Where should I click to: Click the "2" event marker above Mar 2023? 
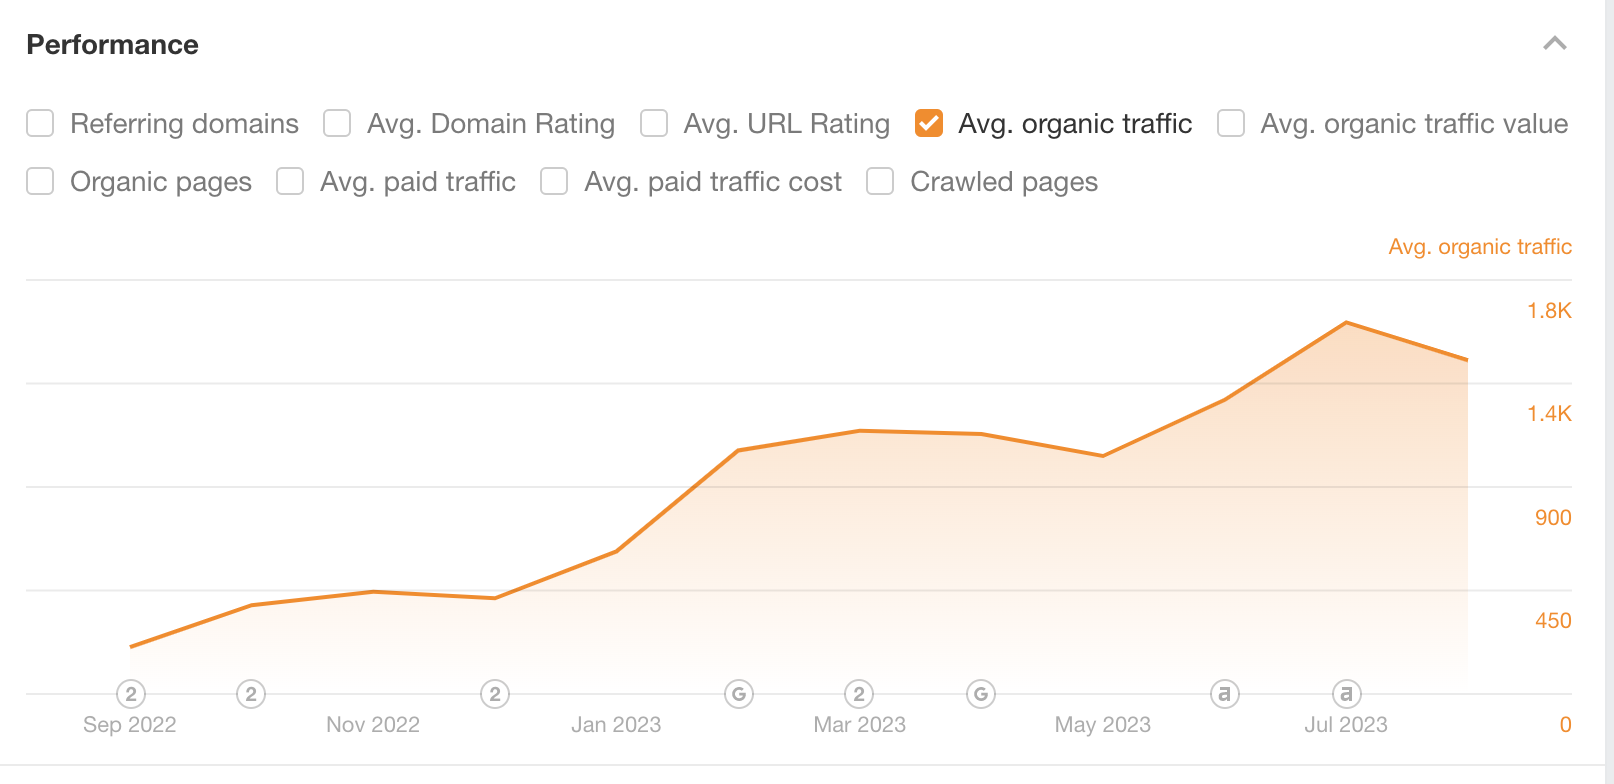coord(859,694)
